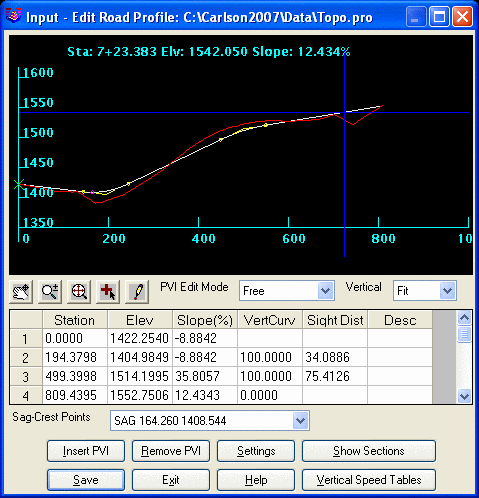The height and width of the screenshot is (498, 479).
Task: Activate the pencil edit tool
Action: pos(137,292)
